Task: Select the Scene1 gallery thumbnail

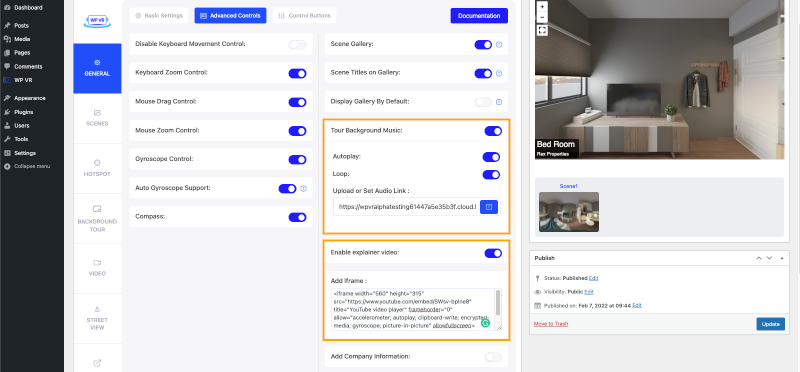Action: pos(569,211)
